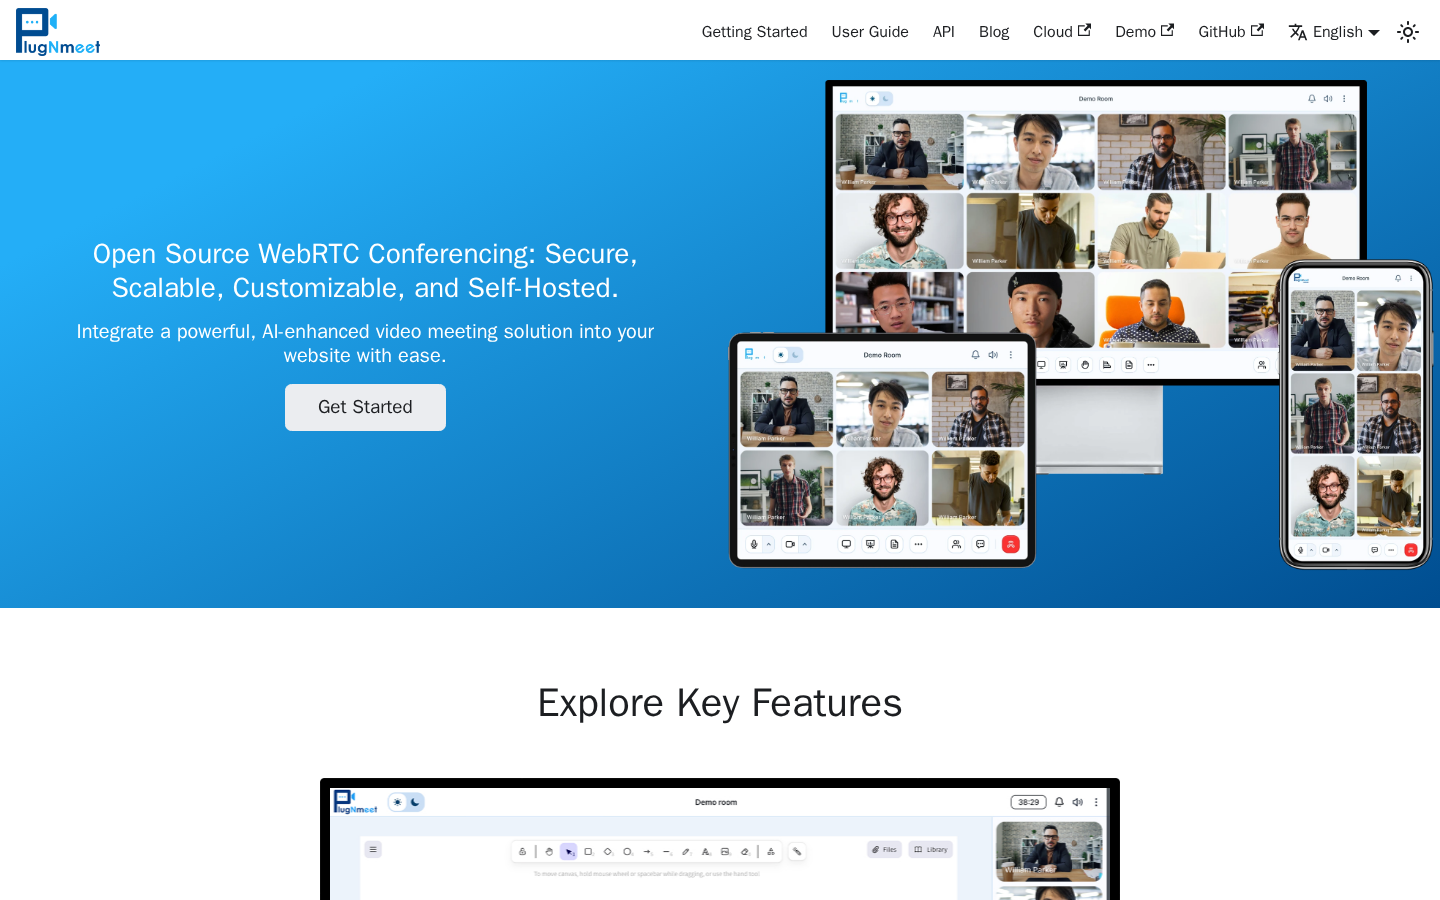The width and height of the screenshot is (1440, 900).
Task: Open the Getting Started menu item
Action: coord(754,32)
